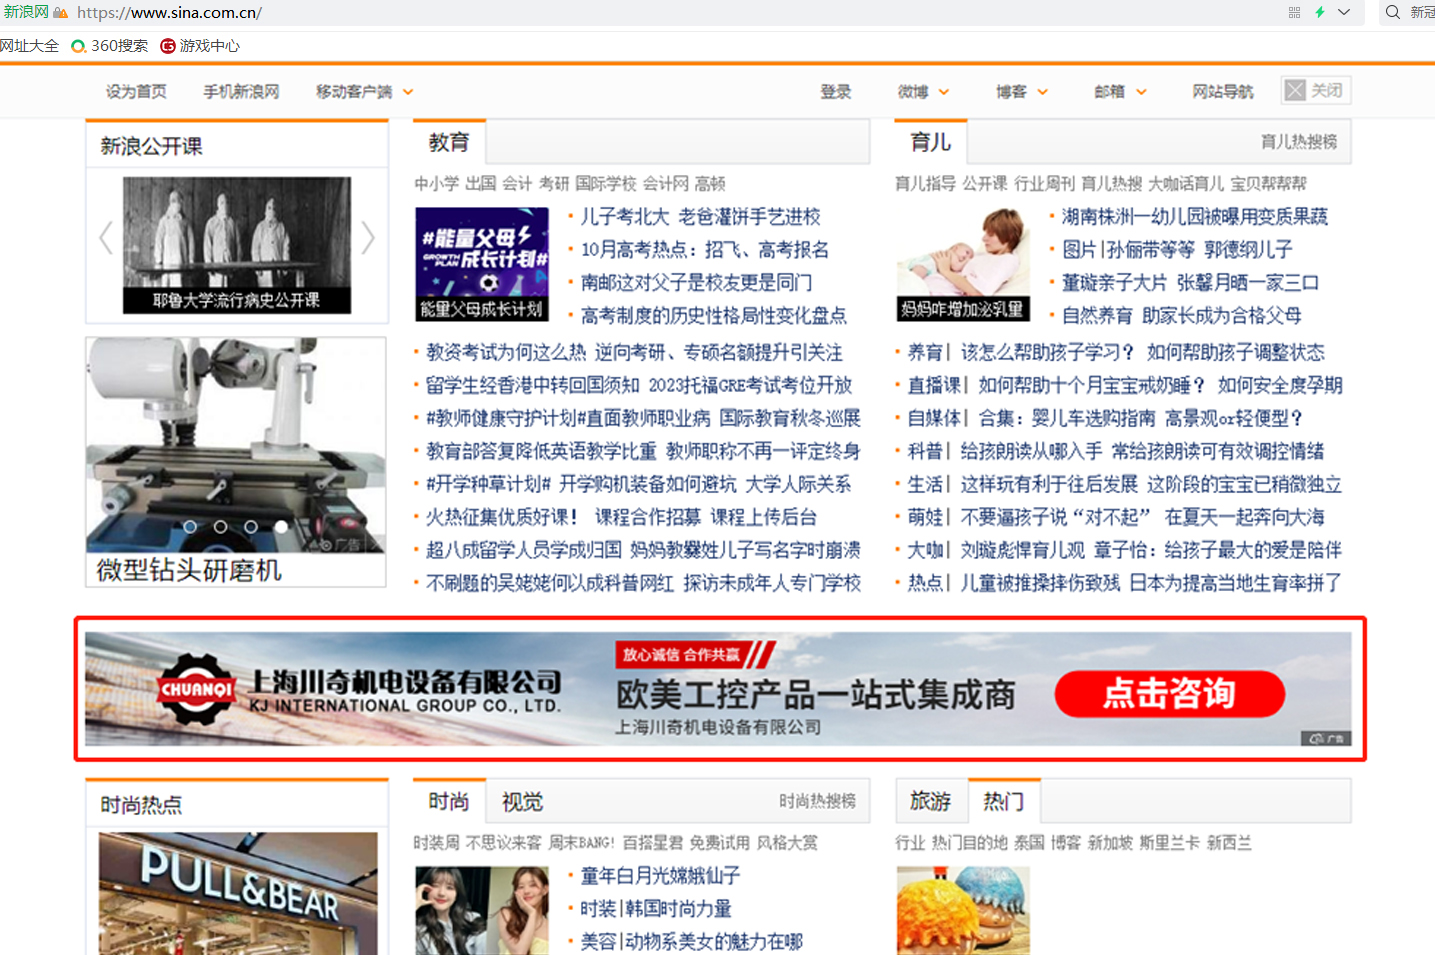Screen dimensions: 1435x955
Task: Select the third carousel dot on grinder ad
Action: pyautogui.click(x=251, y=526)
